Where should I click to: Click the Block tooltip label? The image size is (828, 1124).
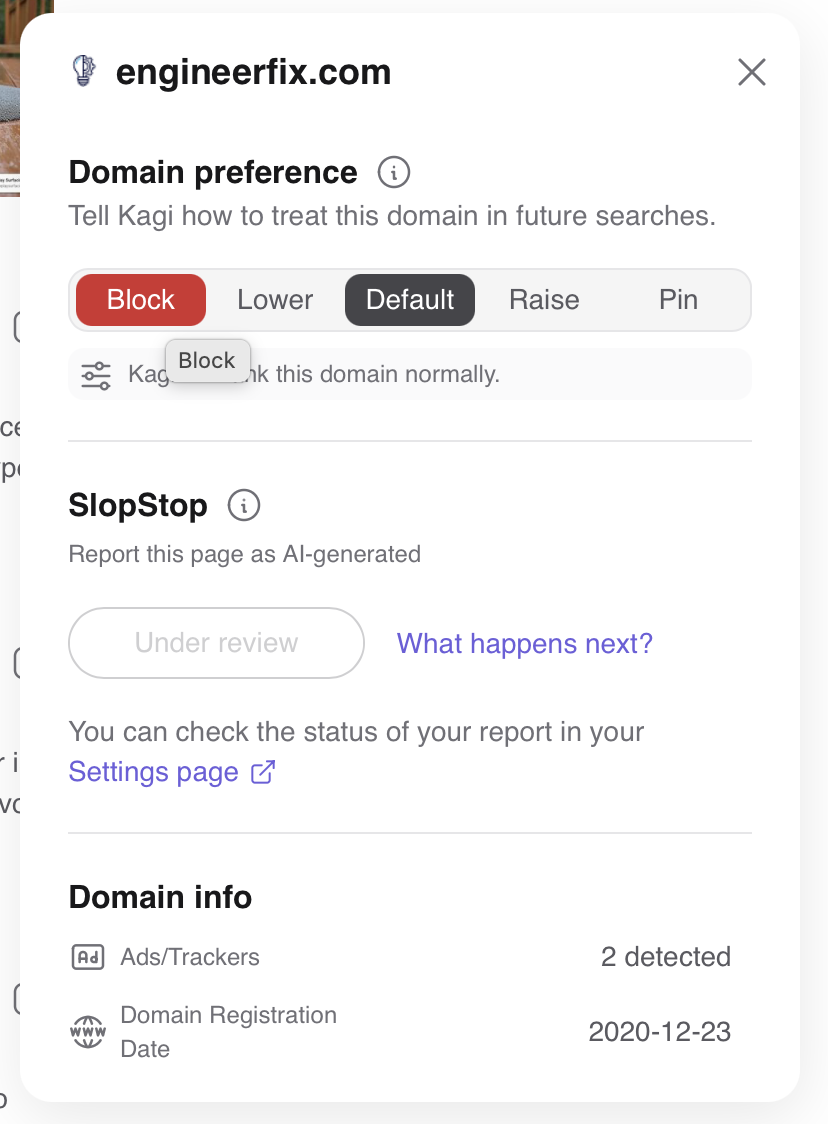point(207,361)
